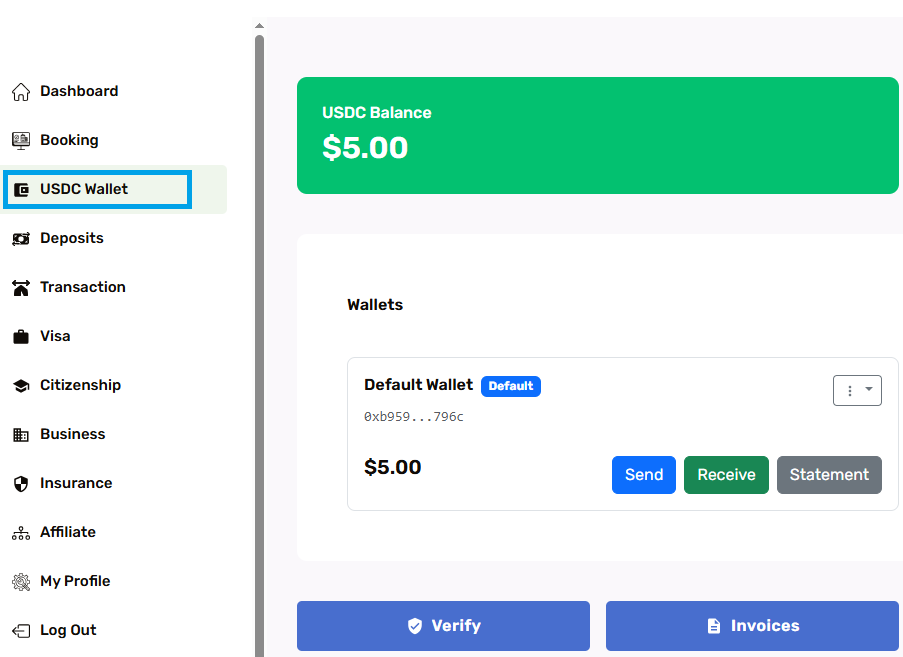Viewport: 903px width, 657px height.
Task: Click the My Profile gear icon
Action: click(x=21, y=582)
